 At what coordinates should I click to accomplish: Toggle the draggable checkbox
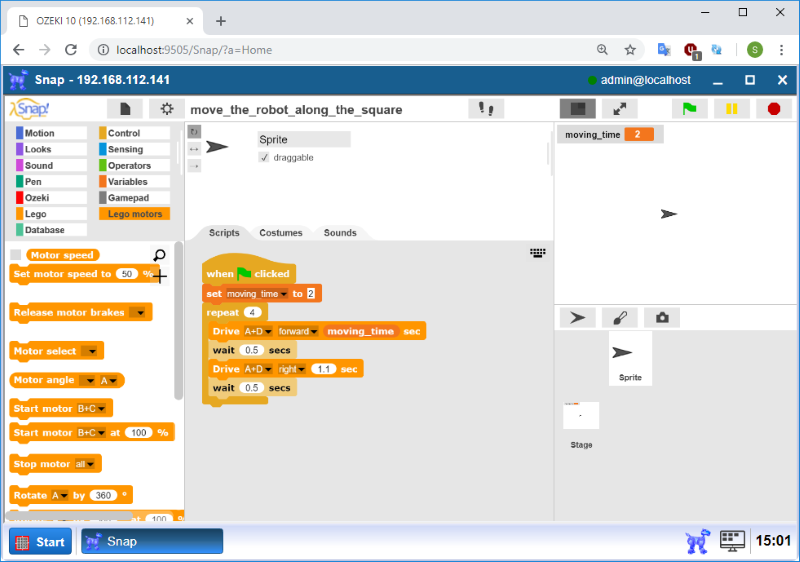coord(264,158)
